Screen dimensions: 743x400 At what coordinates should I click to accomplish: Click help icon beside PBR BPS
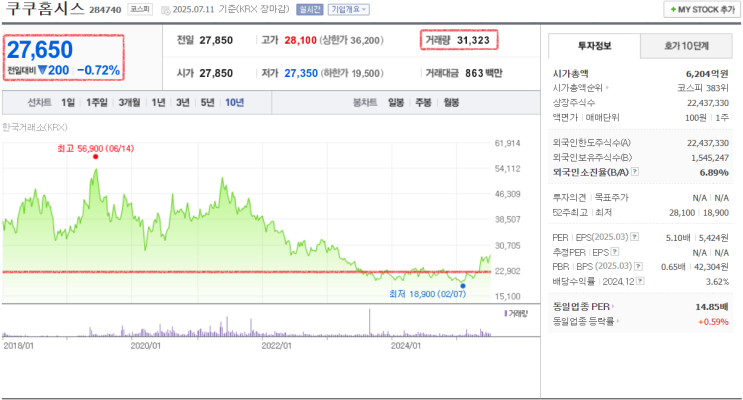(638, 266)
